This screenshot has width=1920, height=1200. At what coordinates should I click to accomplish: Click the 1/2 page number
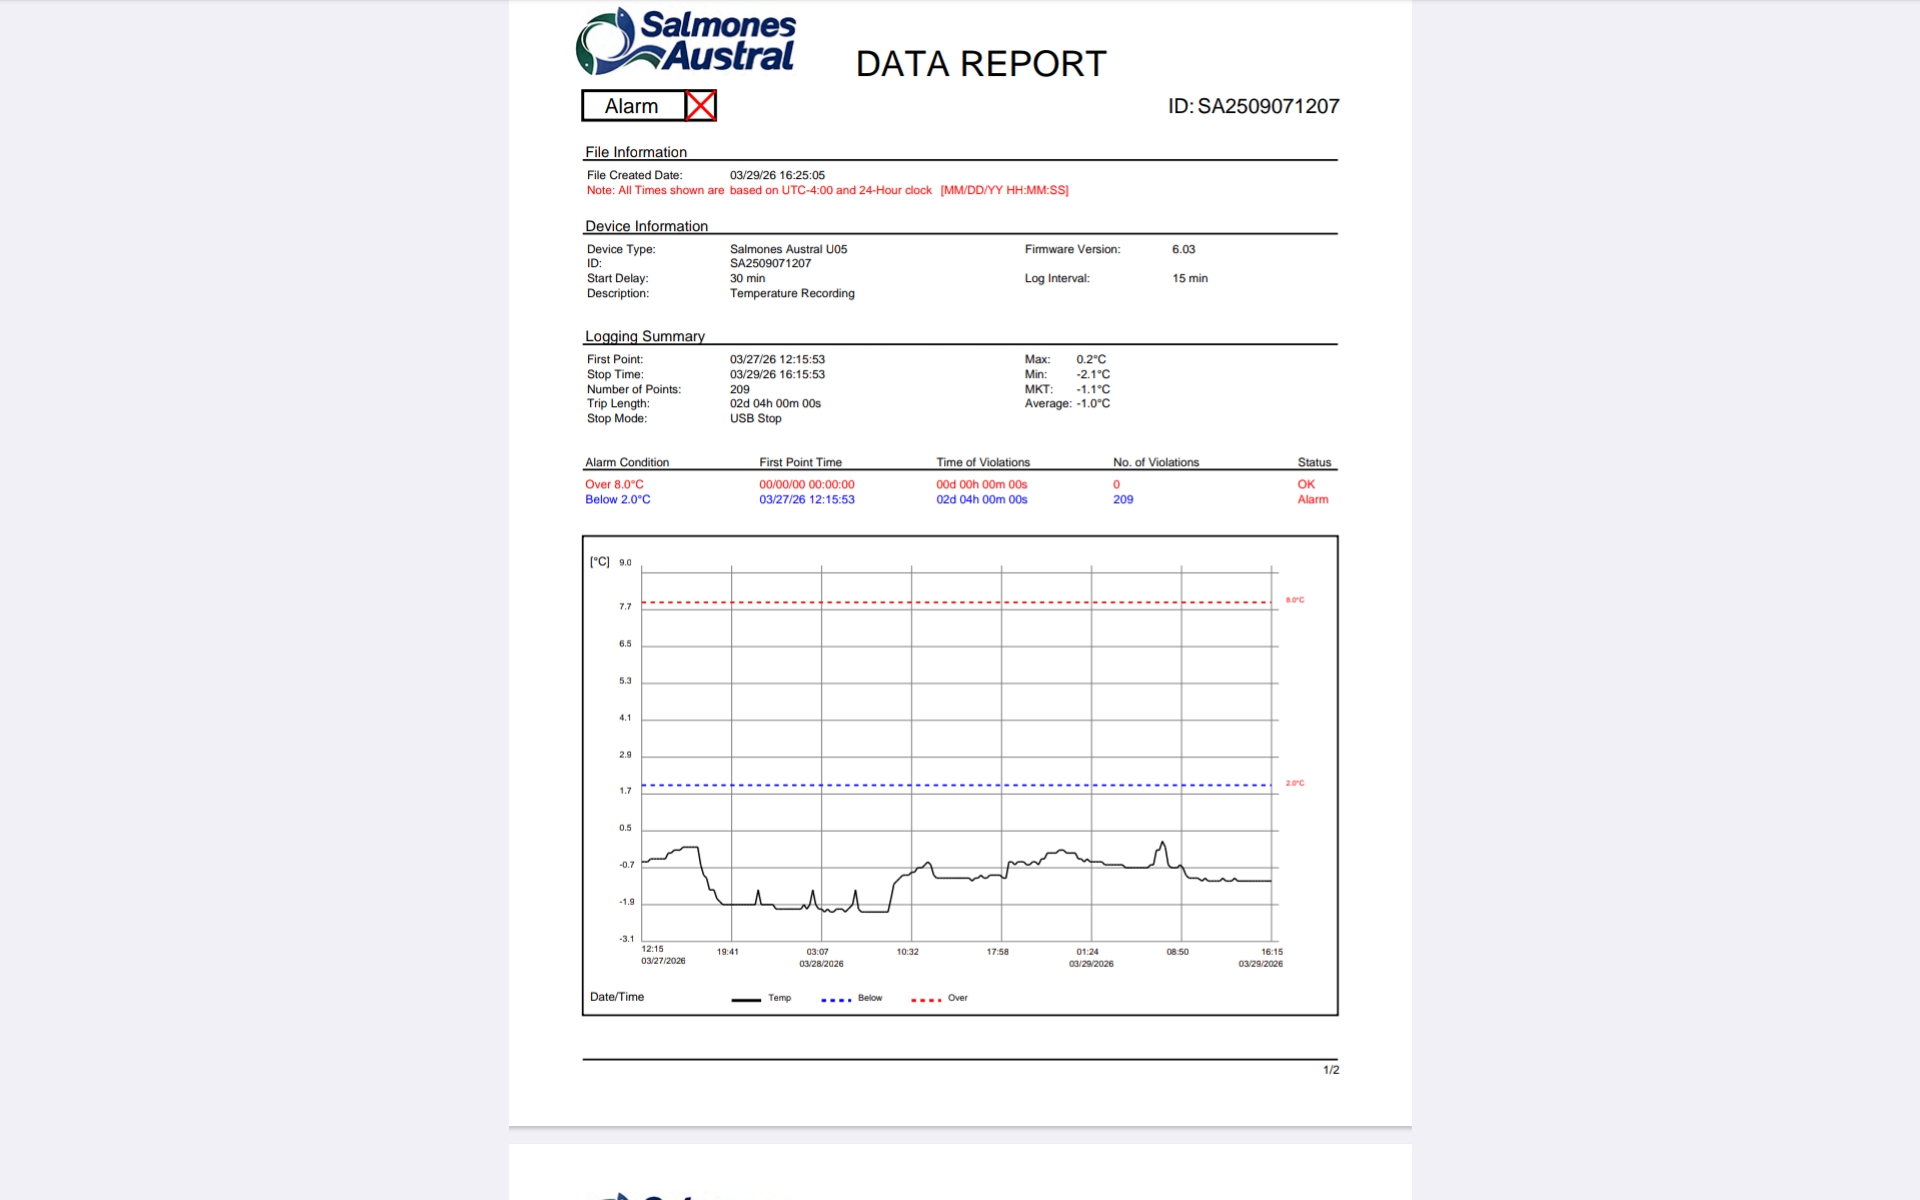(1330, 1070)
